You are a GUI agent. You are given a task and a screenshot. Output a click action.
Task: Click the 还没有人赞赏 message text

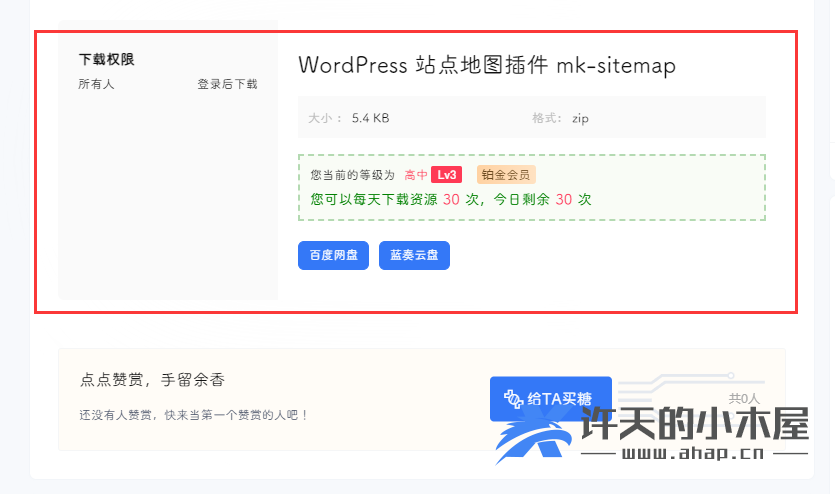(194, 415)
